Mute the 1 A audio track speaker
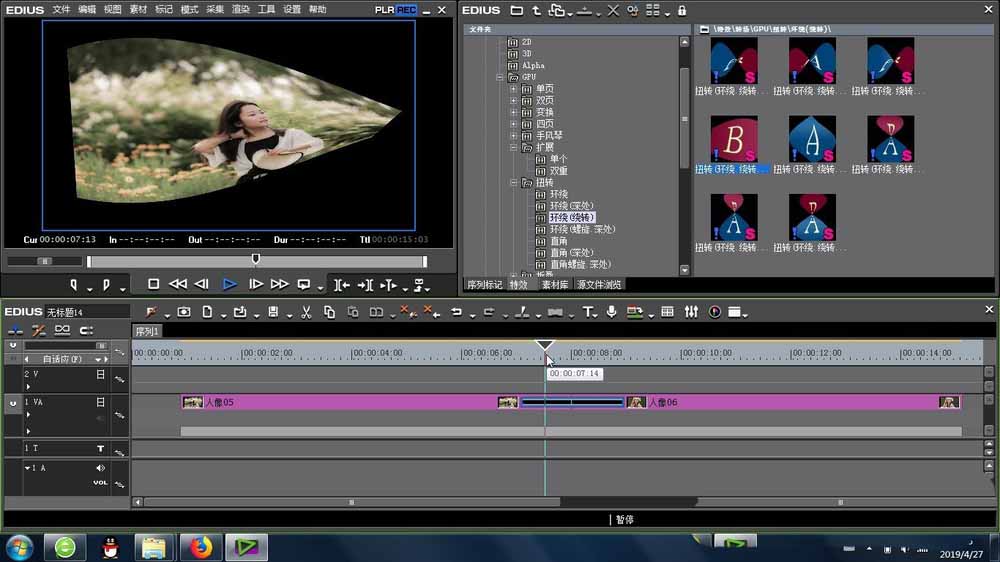Viewport: 1000px width, 562px height. click(100, 468)
